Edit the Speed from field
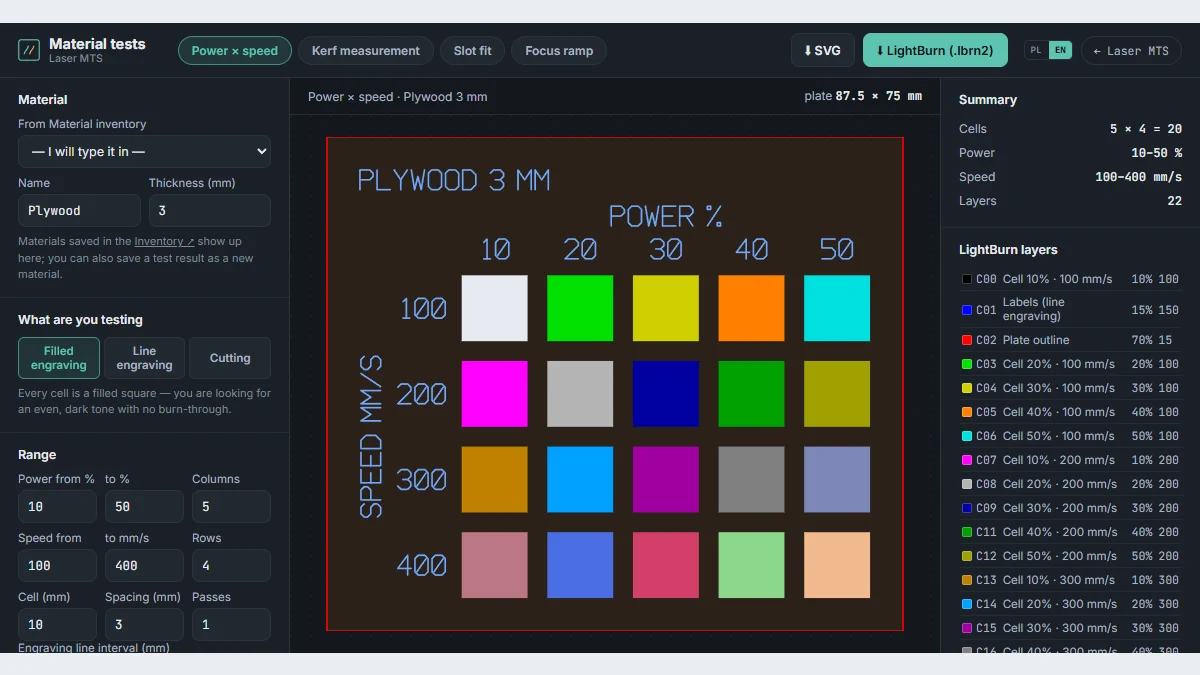Viewport: 1200px width, 675px height. (57, 565)
